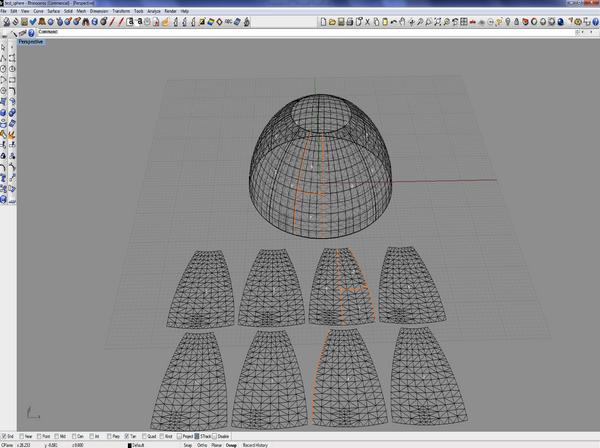Click the black Default layer color swatch
600x448 pixels.
pyautogui.click(x=130, y=444)
